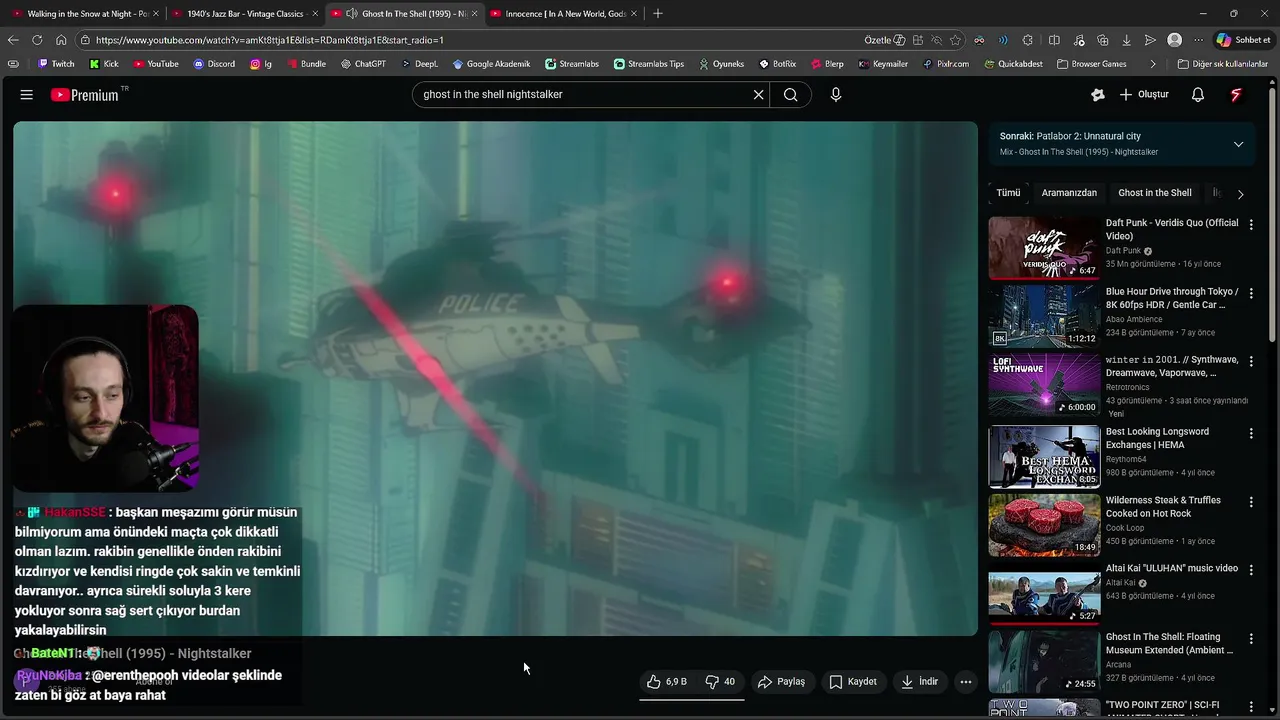Close the Ghost In The Shell tab
The image size is (1280, 720).
475,14
